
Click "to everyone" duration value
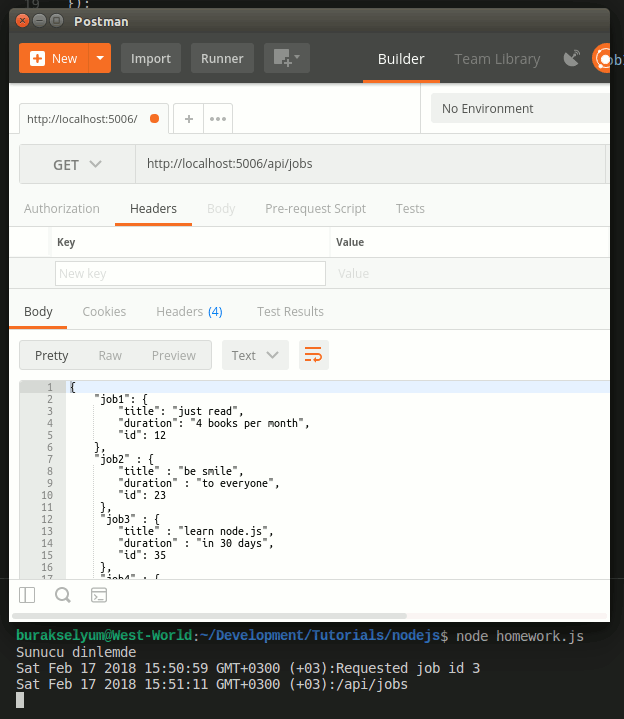[235, 483]
